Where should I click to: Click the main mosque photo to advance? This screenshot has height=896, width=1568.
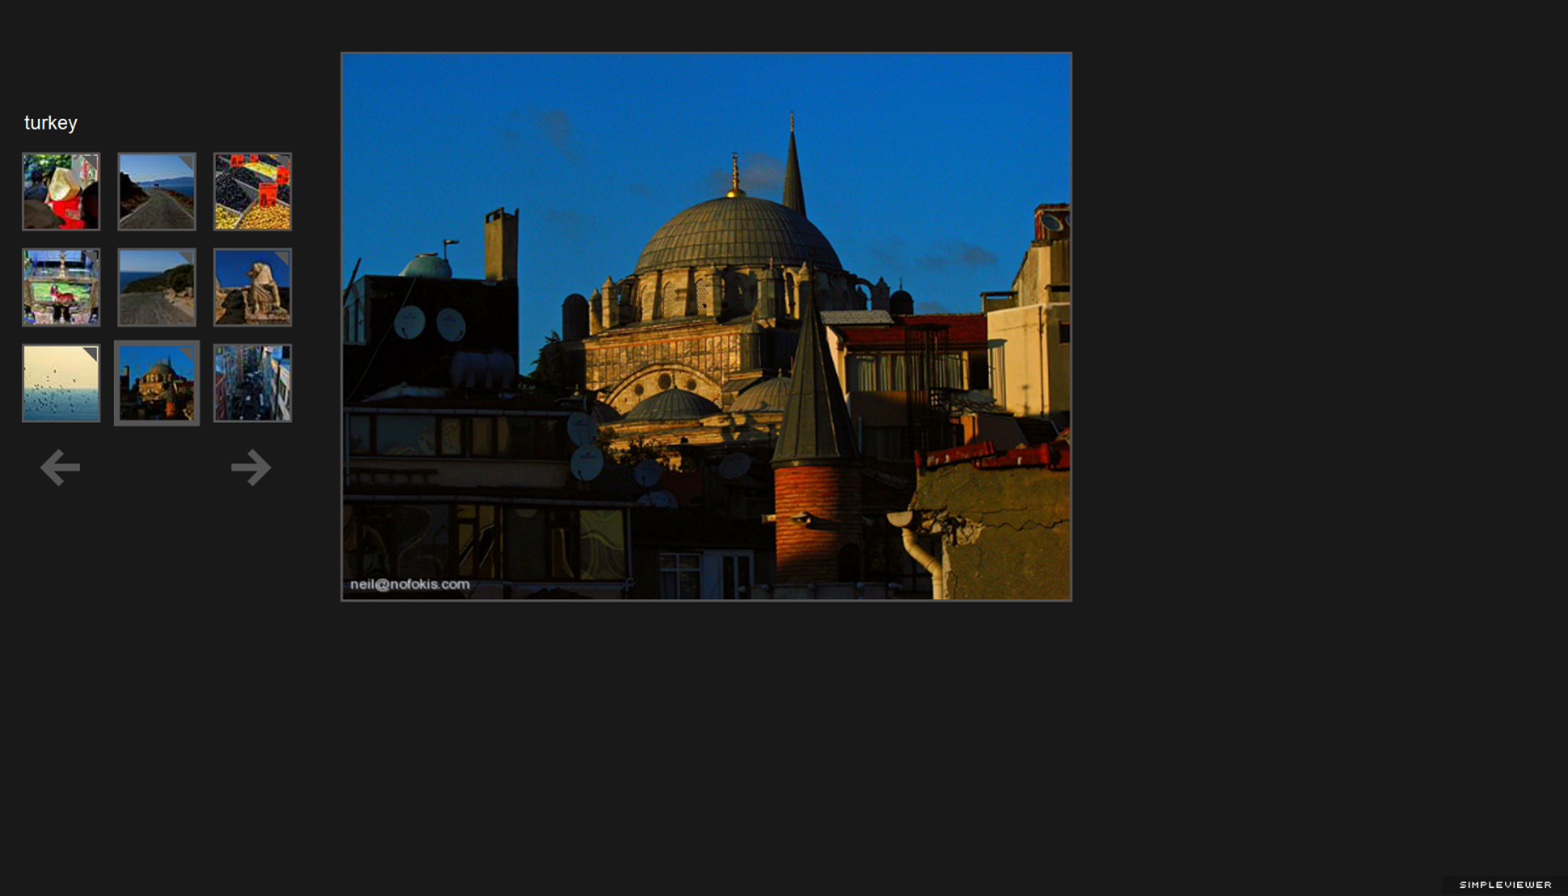coord(706,326)
